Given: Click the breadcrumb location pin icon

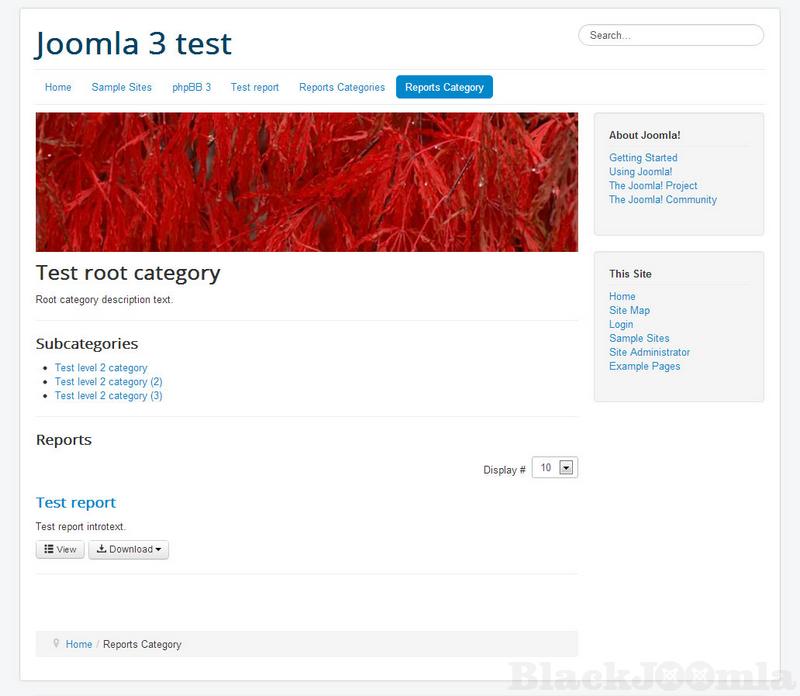Looking at the screenshot, I should tap(56, 644).
